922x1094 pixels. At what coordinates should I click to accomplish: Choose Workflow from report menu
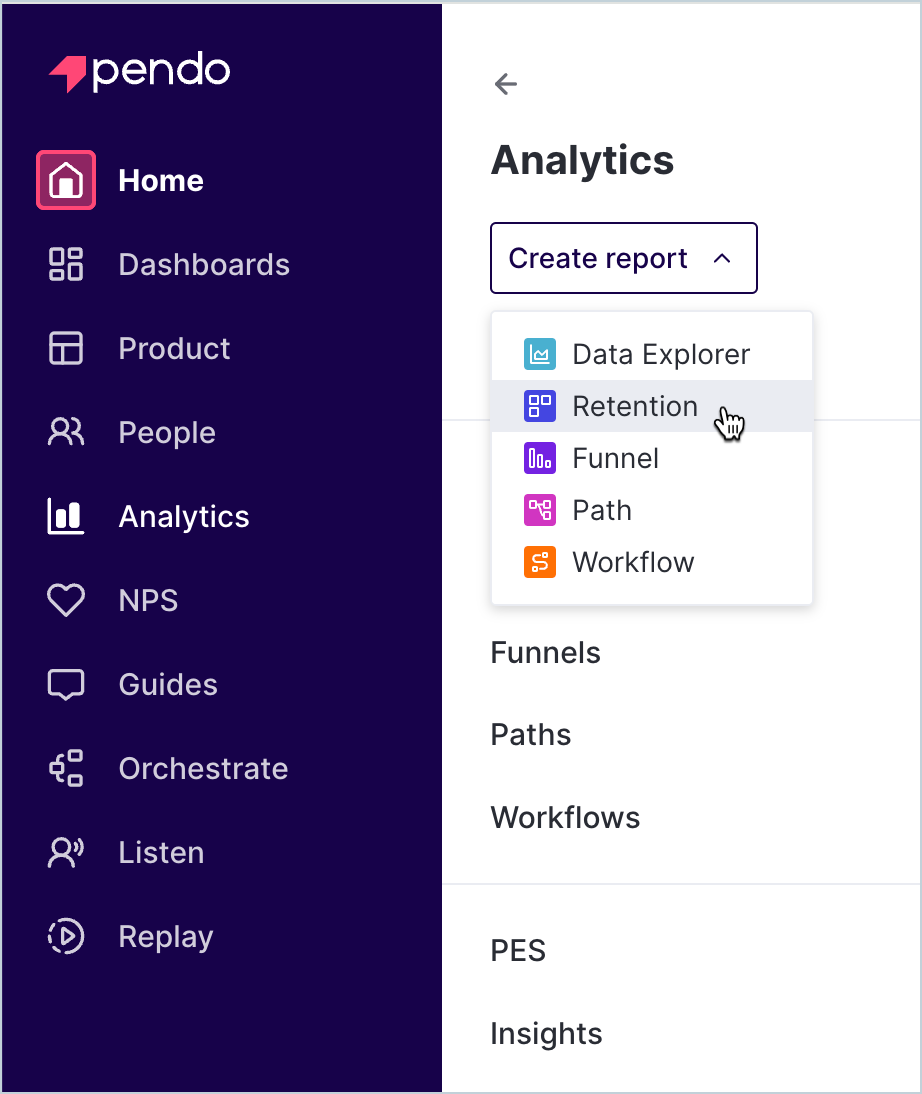(x=652, y=562)
